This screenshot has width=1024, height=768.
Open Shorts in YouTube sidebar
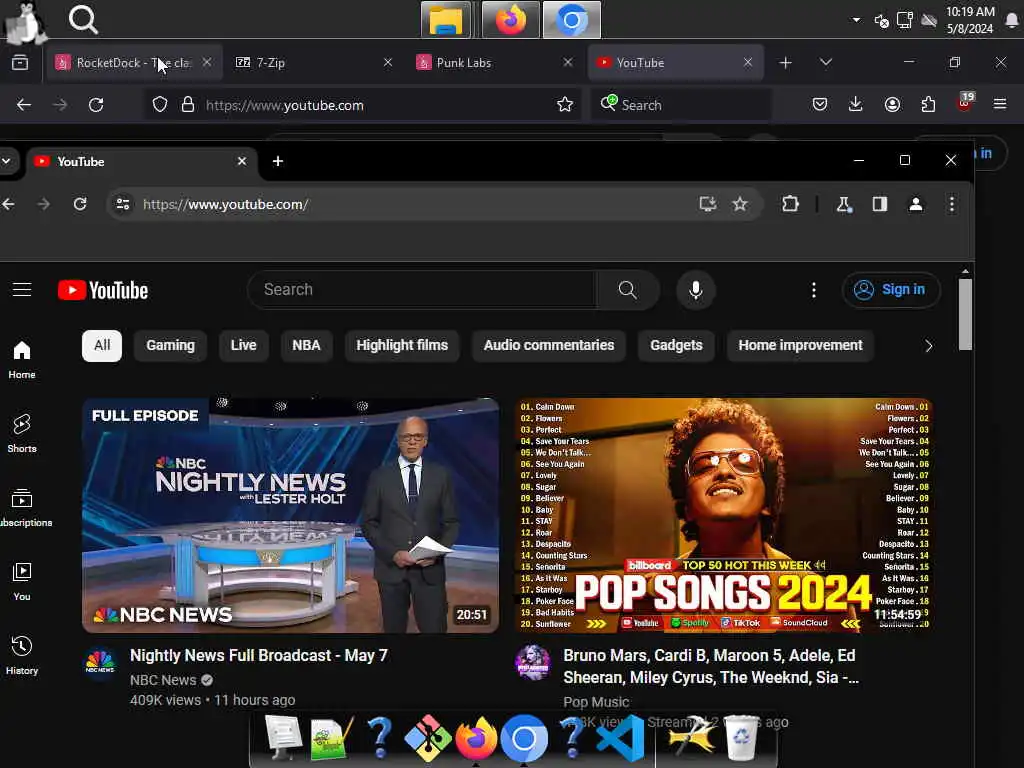pyautogui.click(x=22, y=434)
